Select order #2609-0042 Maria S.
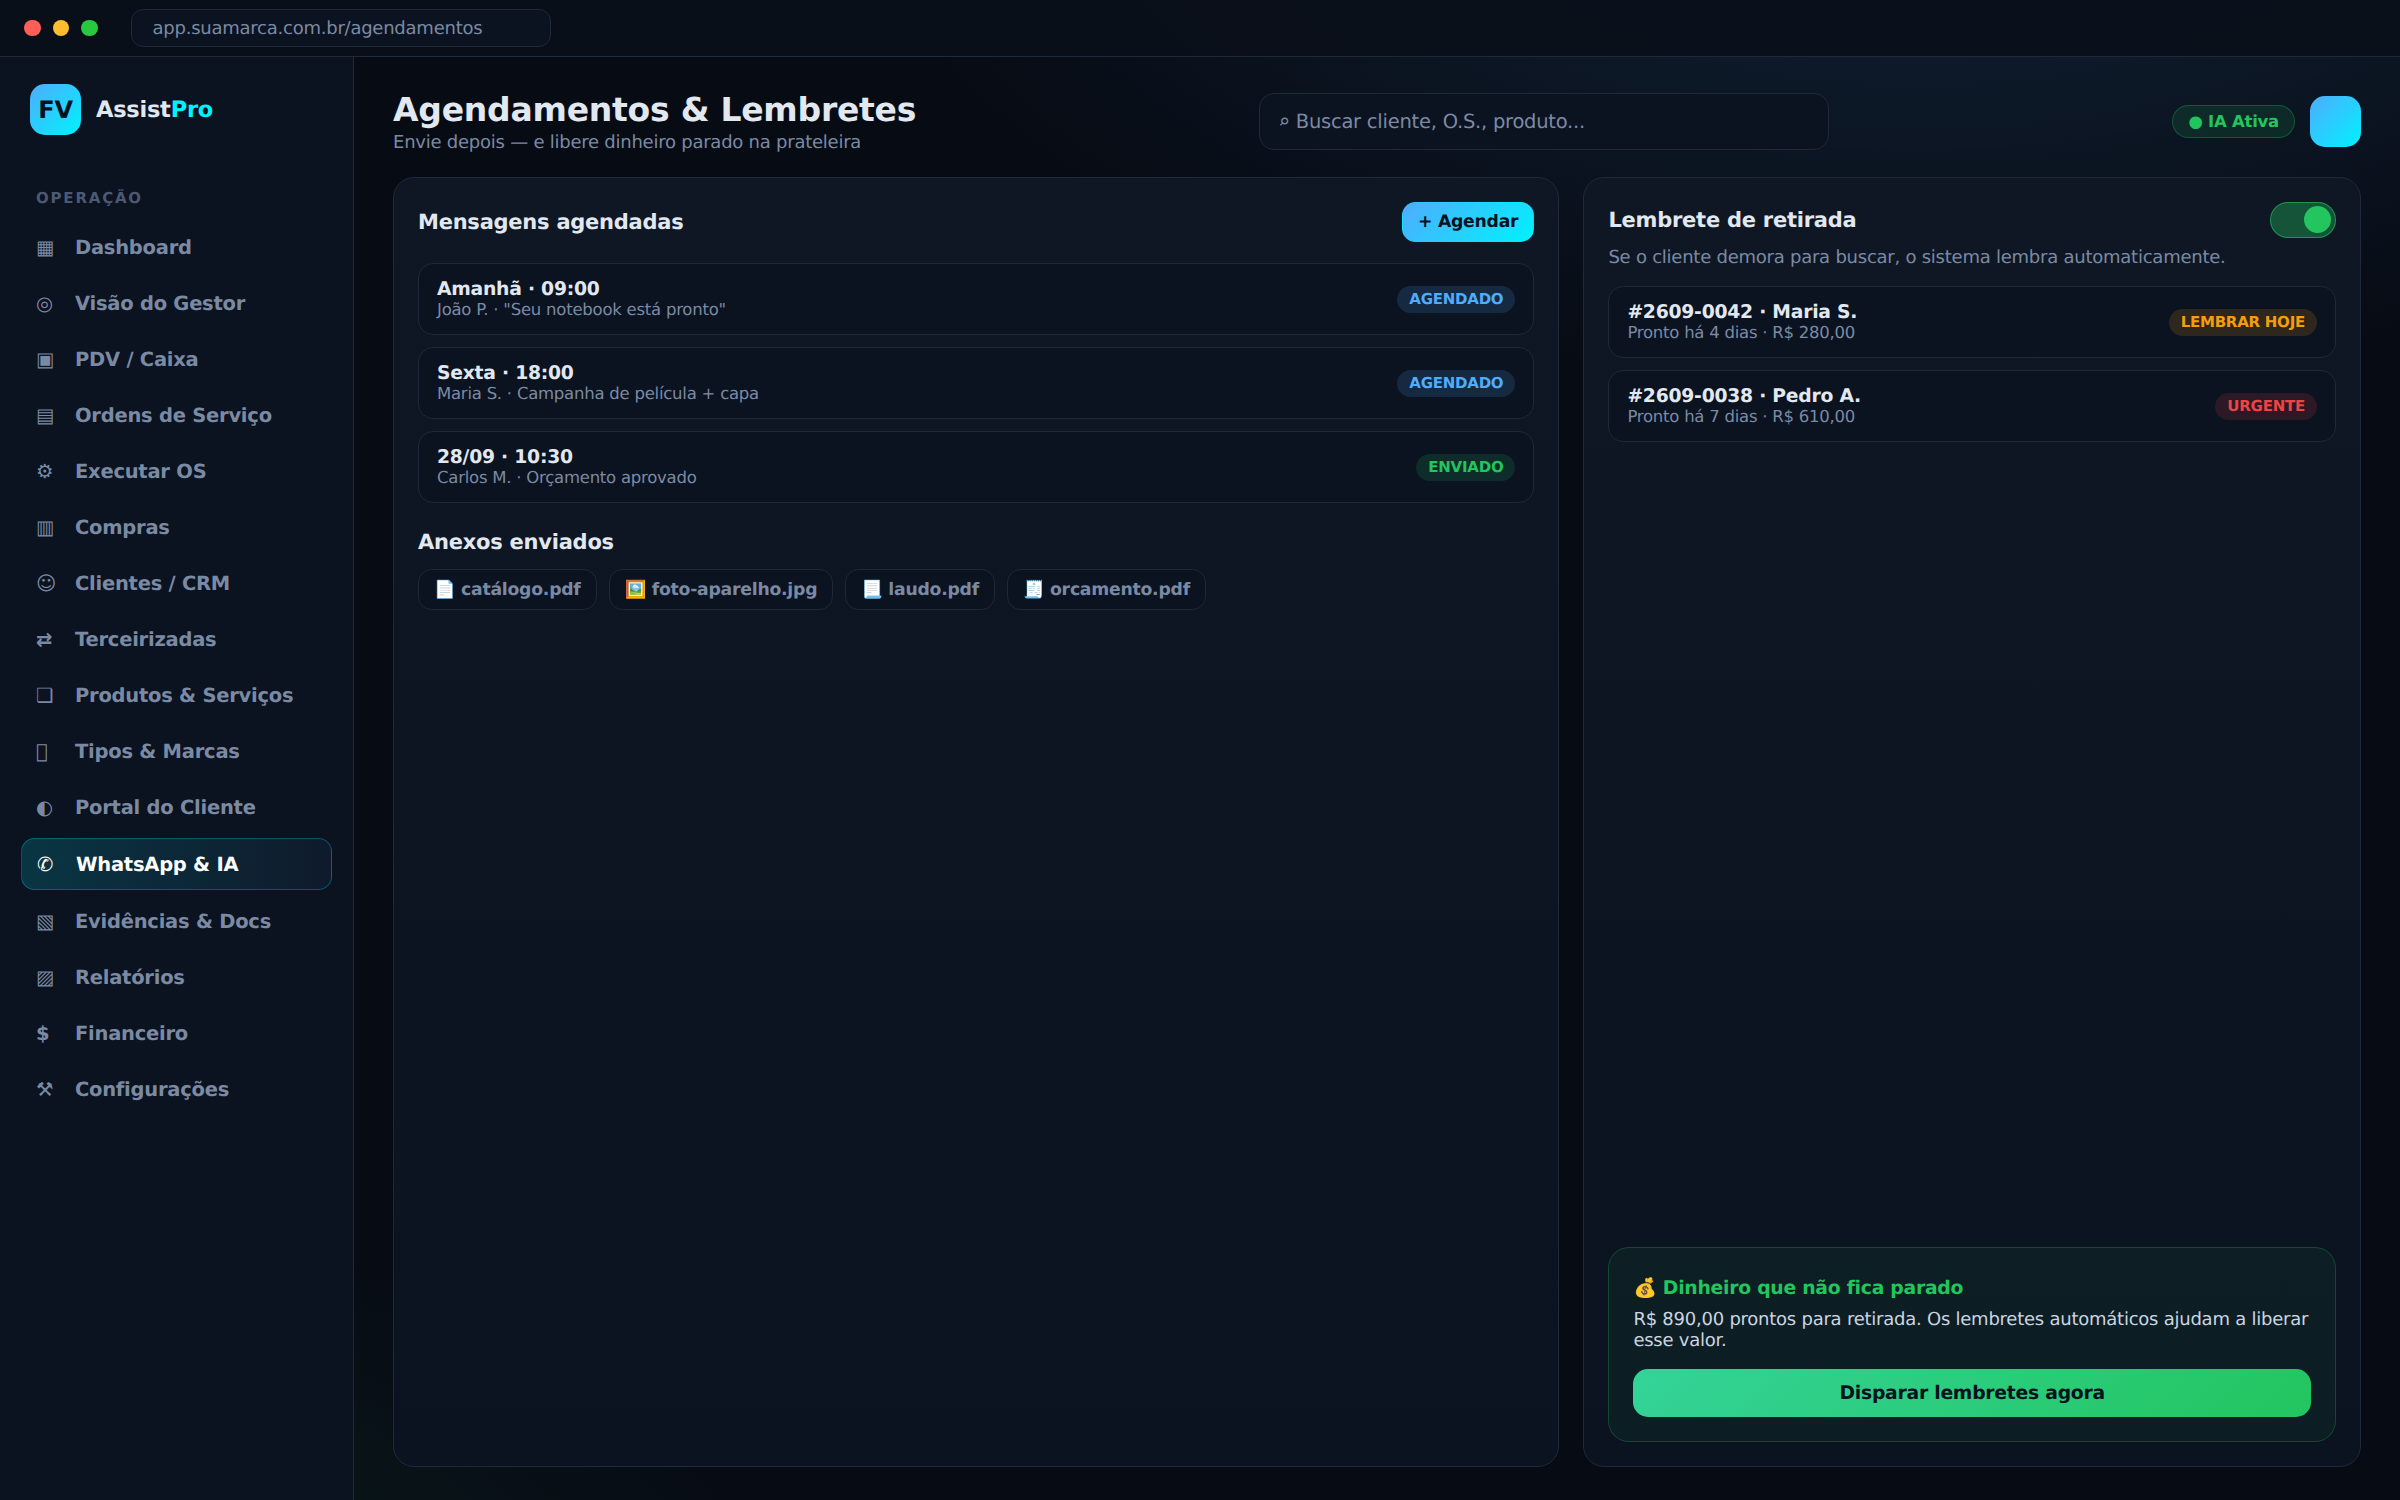This screenshot has height=1500, width=2400. (1971, 322)
